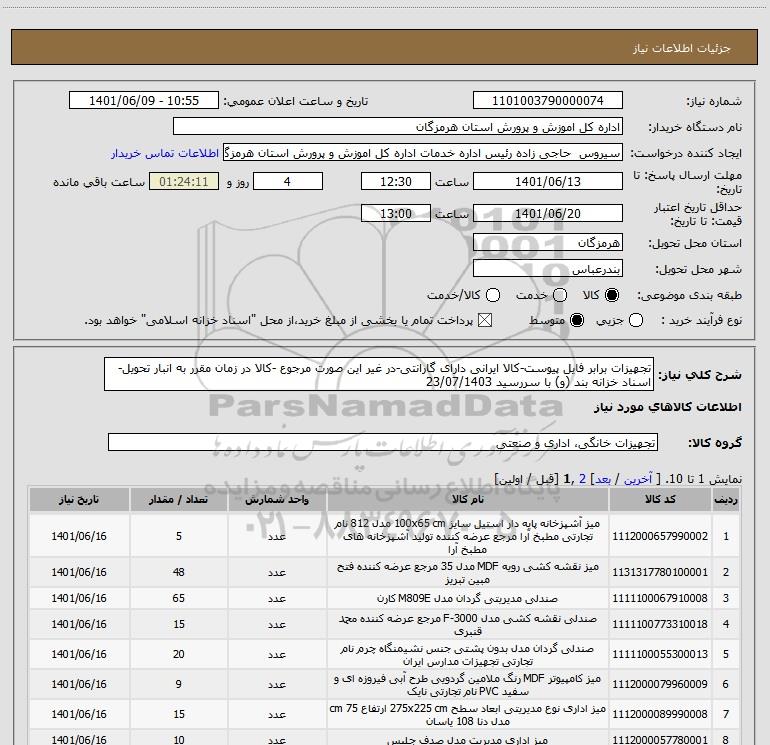
Task: Click the ردیف column header
Action: pyautogui.click(x=726, y=499)
